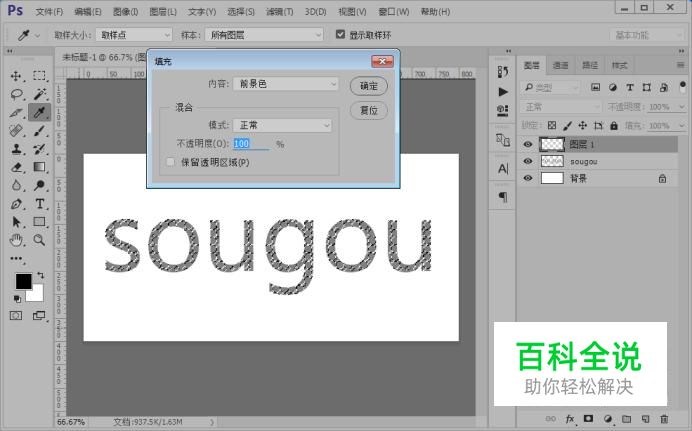692x431 pixels.
Task: Open the 图层(L) menu
Action: [x=163, y=12]
